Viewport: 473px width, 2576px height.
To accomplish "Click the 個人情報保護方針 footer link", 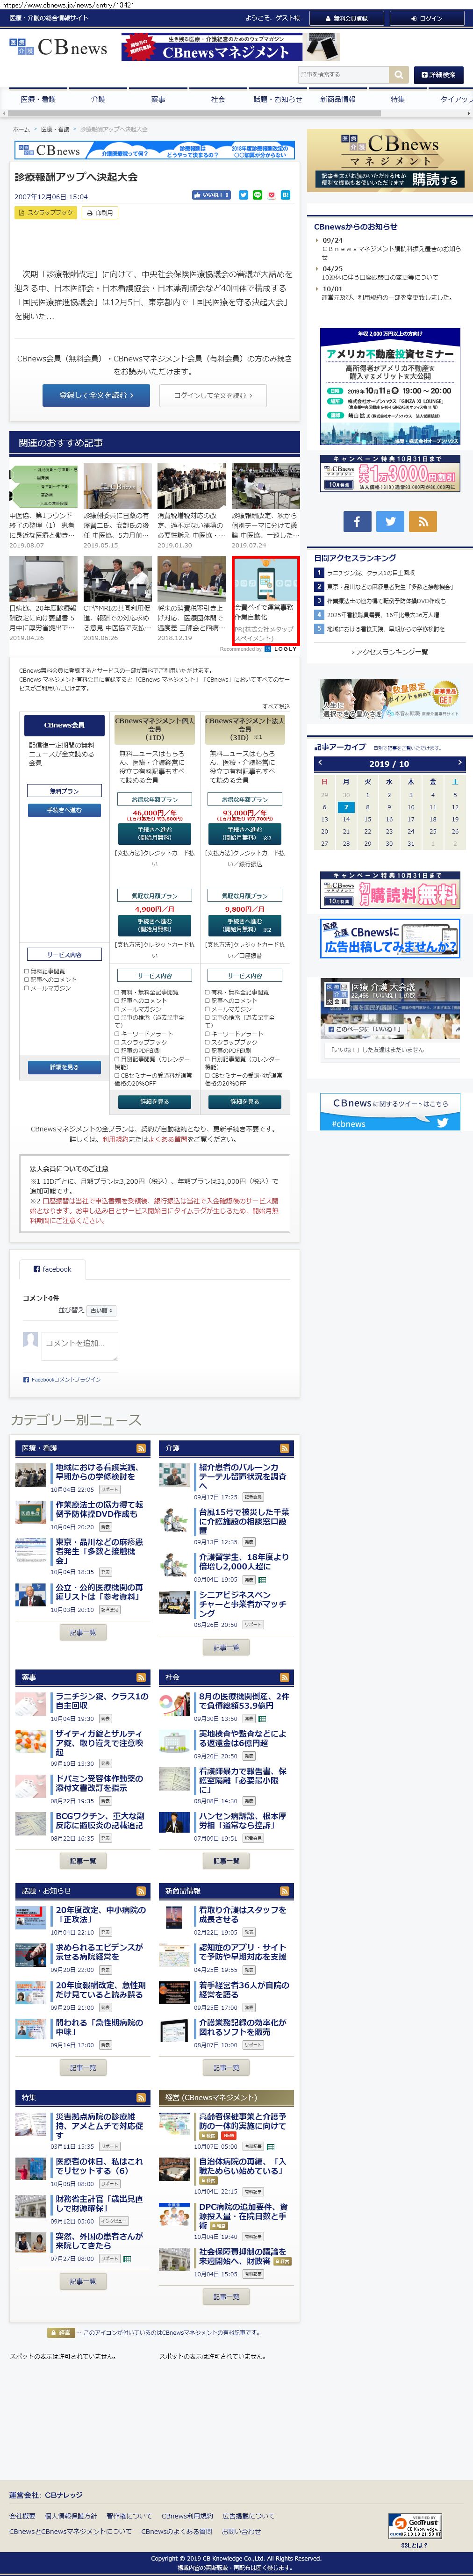I will coord(71,2516).
